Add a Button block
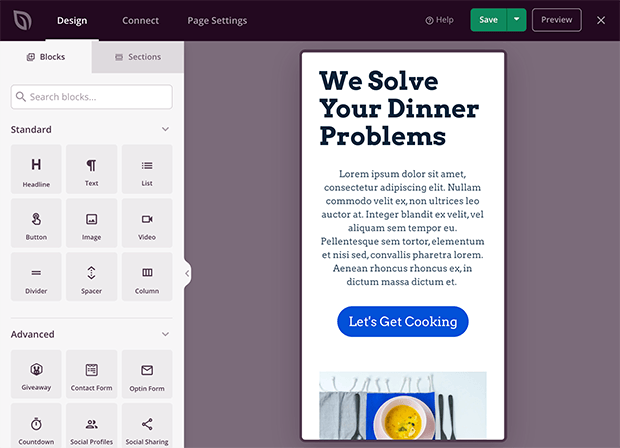The image size is (620, 448). coord(36,223)
